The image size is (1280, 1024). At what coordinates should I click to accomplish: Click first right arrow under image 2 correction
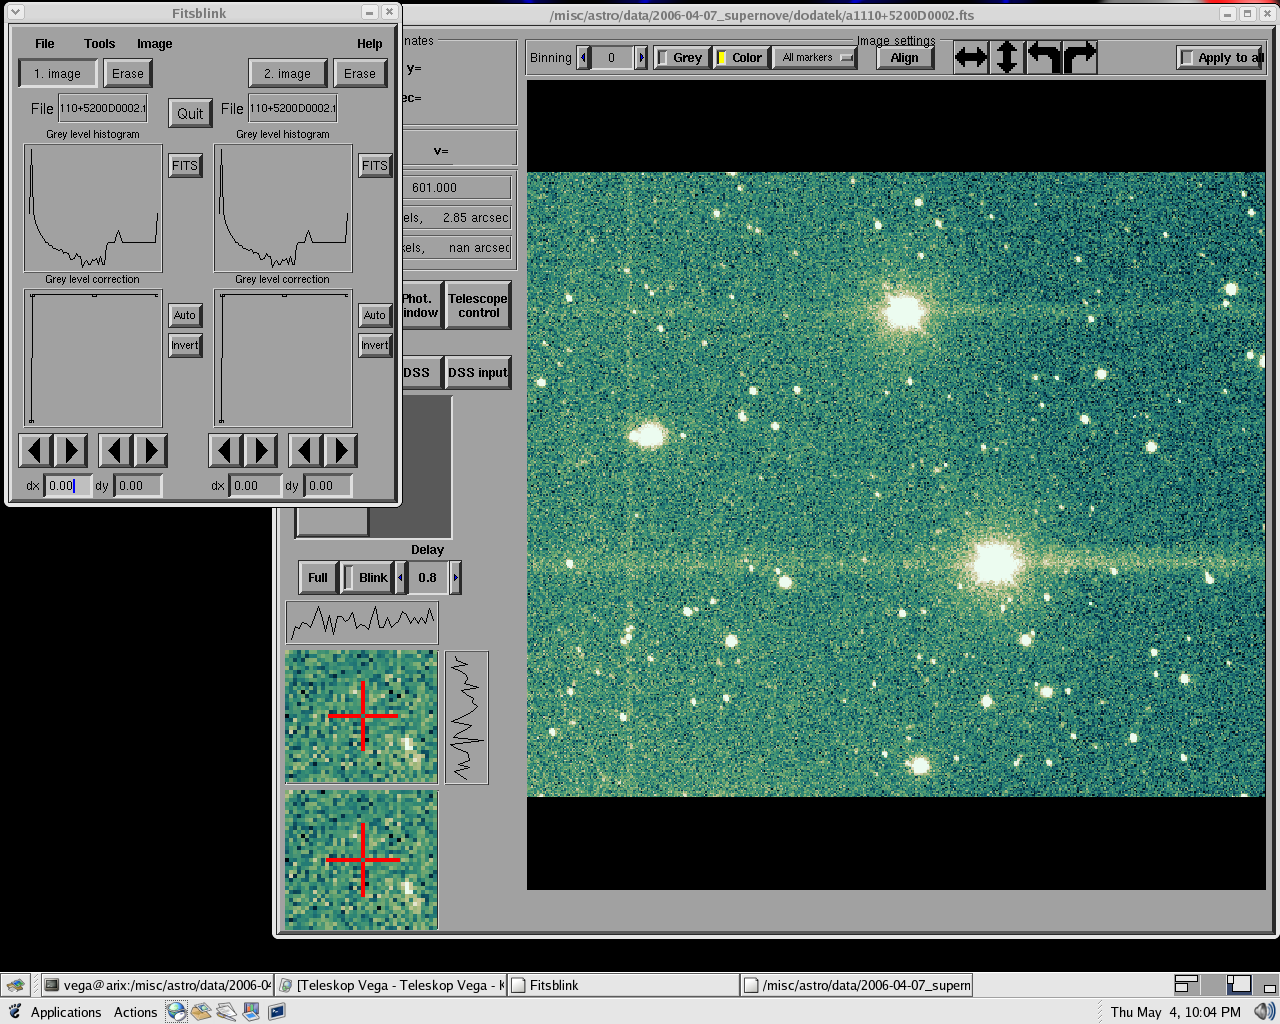tap(260, 451)
